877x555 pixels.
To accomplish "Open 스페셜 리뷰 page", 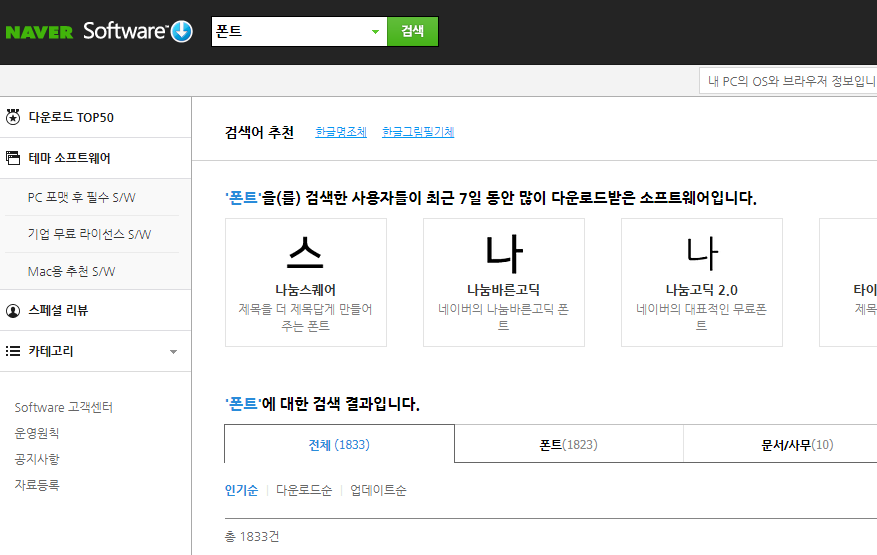I will click(58, 311).
